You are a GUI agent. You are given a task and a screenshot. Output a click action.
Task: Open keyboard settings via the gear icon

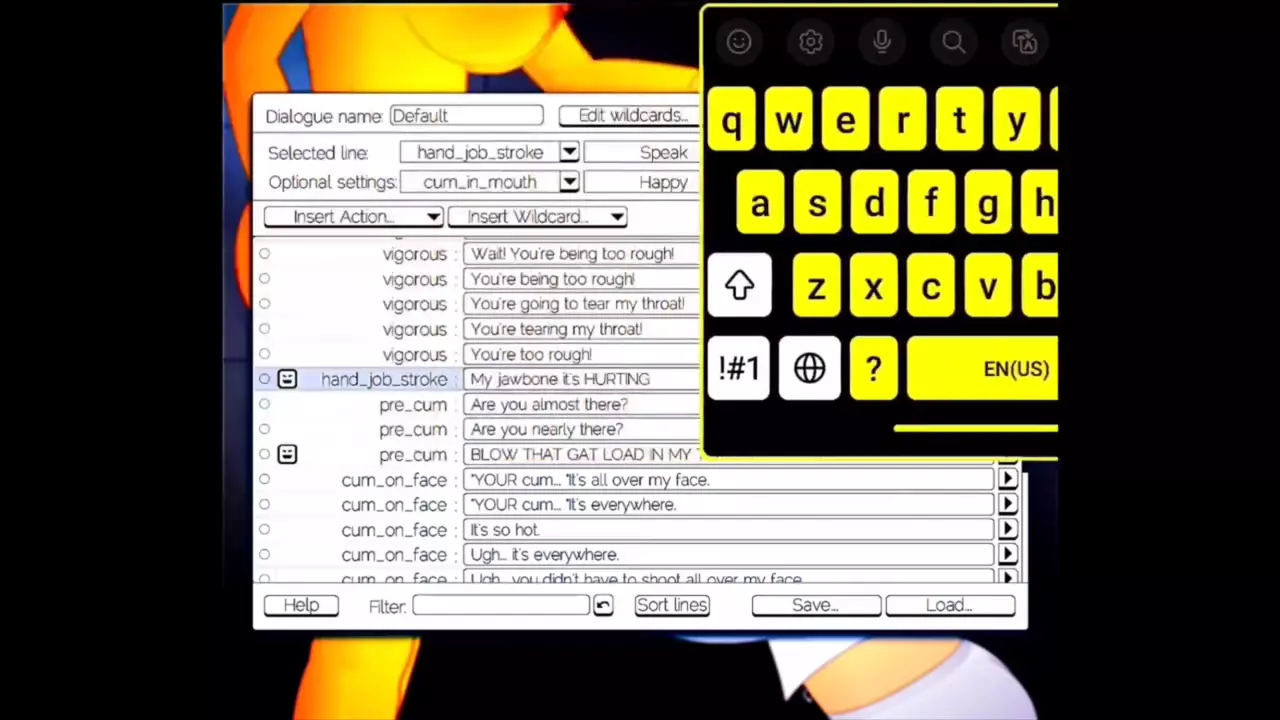point(810,42)
